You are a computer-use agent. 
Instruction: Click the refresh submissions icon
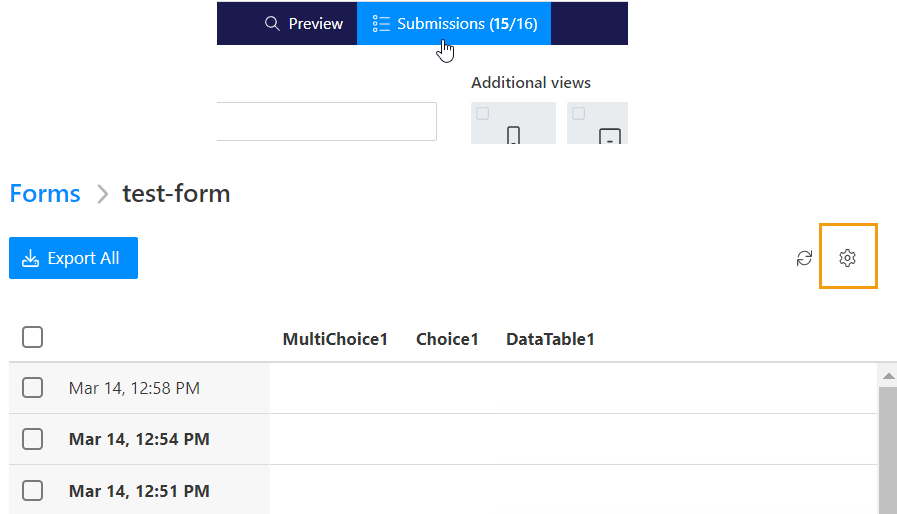(x=804, y=259)
